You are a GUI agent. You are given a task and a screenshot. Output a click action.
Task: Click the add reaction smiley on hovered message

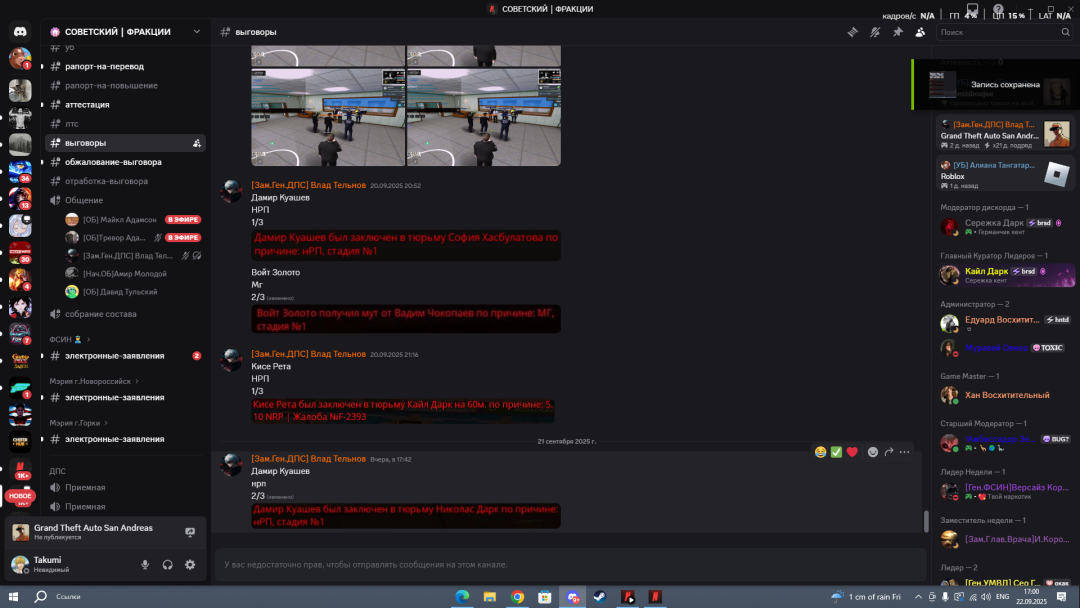[873, 452]
